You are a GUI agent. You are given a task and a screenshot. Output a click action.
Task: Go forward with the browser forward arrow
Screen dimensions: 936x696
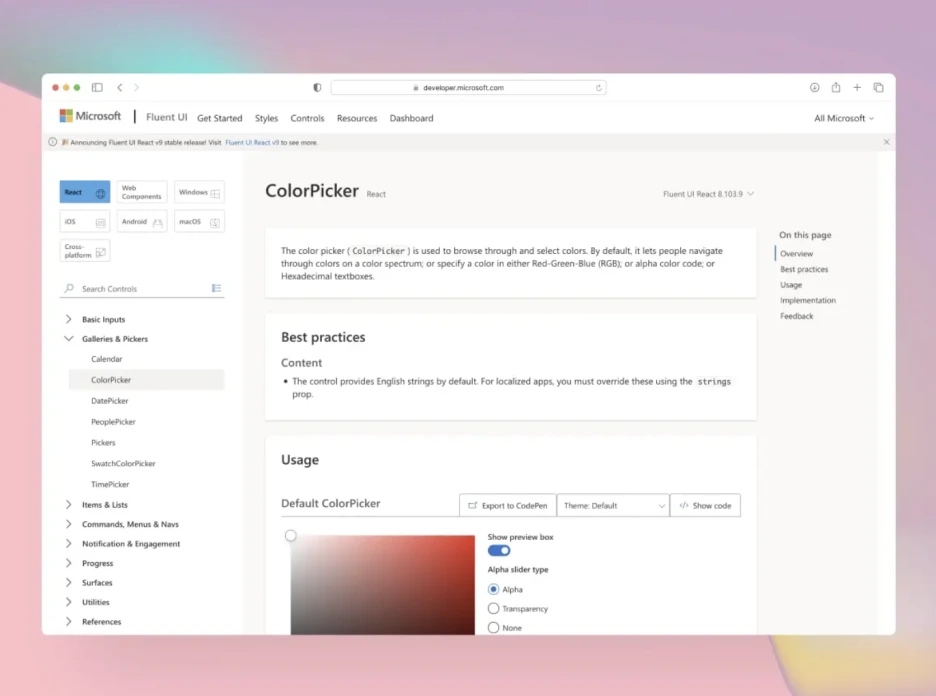click(x=136, y=87)
